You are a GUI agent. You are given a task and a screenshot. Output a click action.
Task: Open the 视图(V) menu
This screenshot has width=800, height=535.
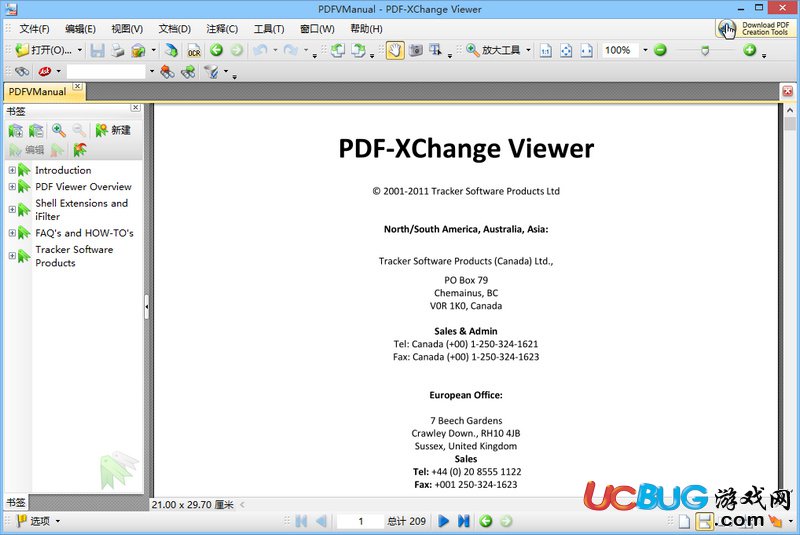pos(127,29)
